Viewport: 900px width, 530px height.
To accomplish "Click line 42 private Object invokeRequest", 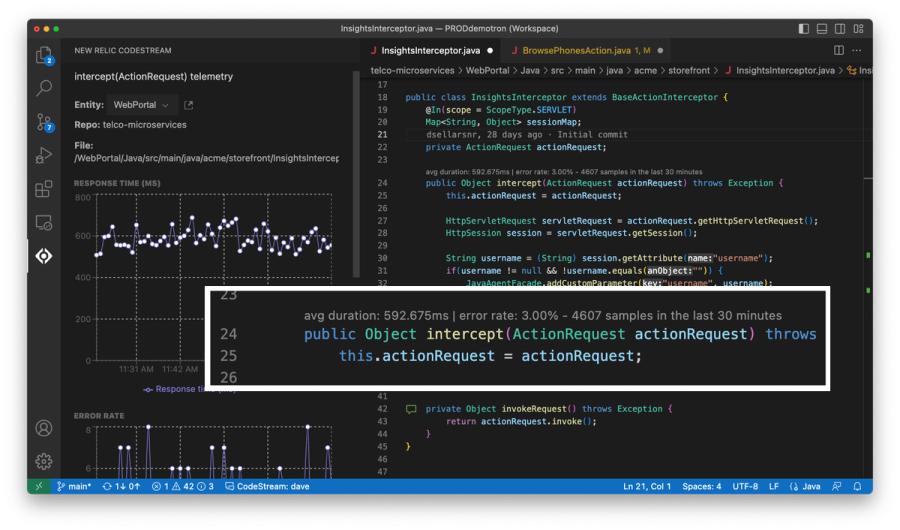I will point(548,409).
